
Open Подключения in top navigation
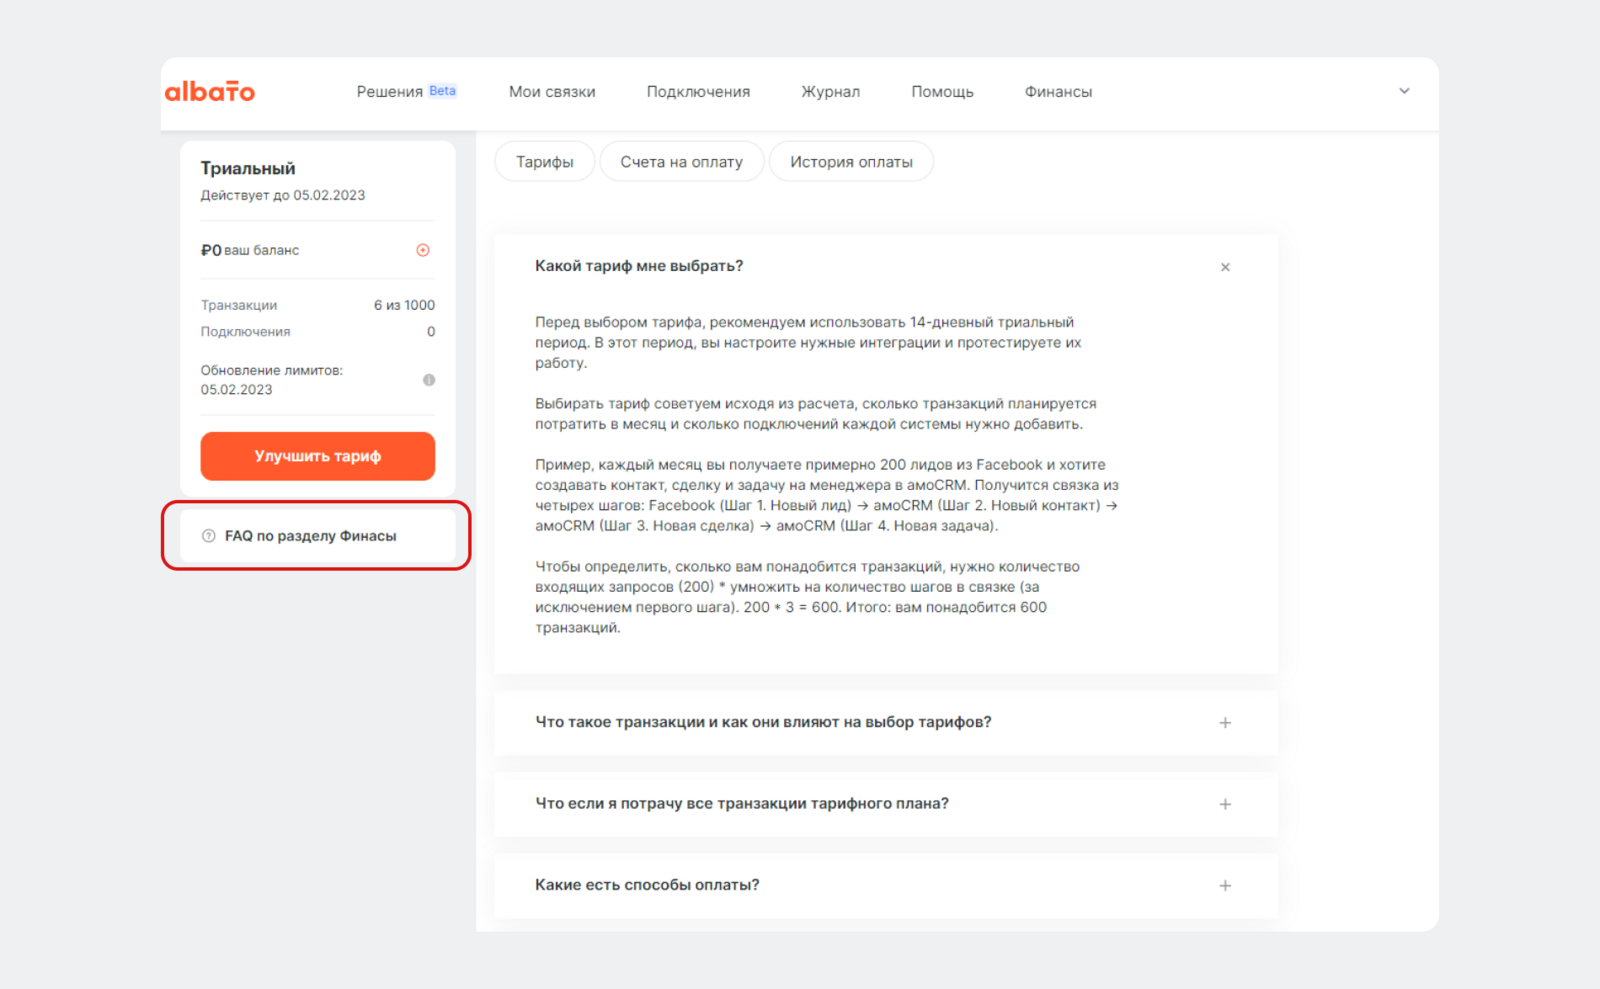[x=698, y=92]
